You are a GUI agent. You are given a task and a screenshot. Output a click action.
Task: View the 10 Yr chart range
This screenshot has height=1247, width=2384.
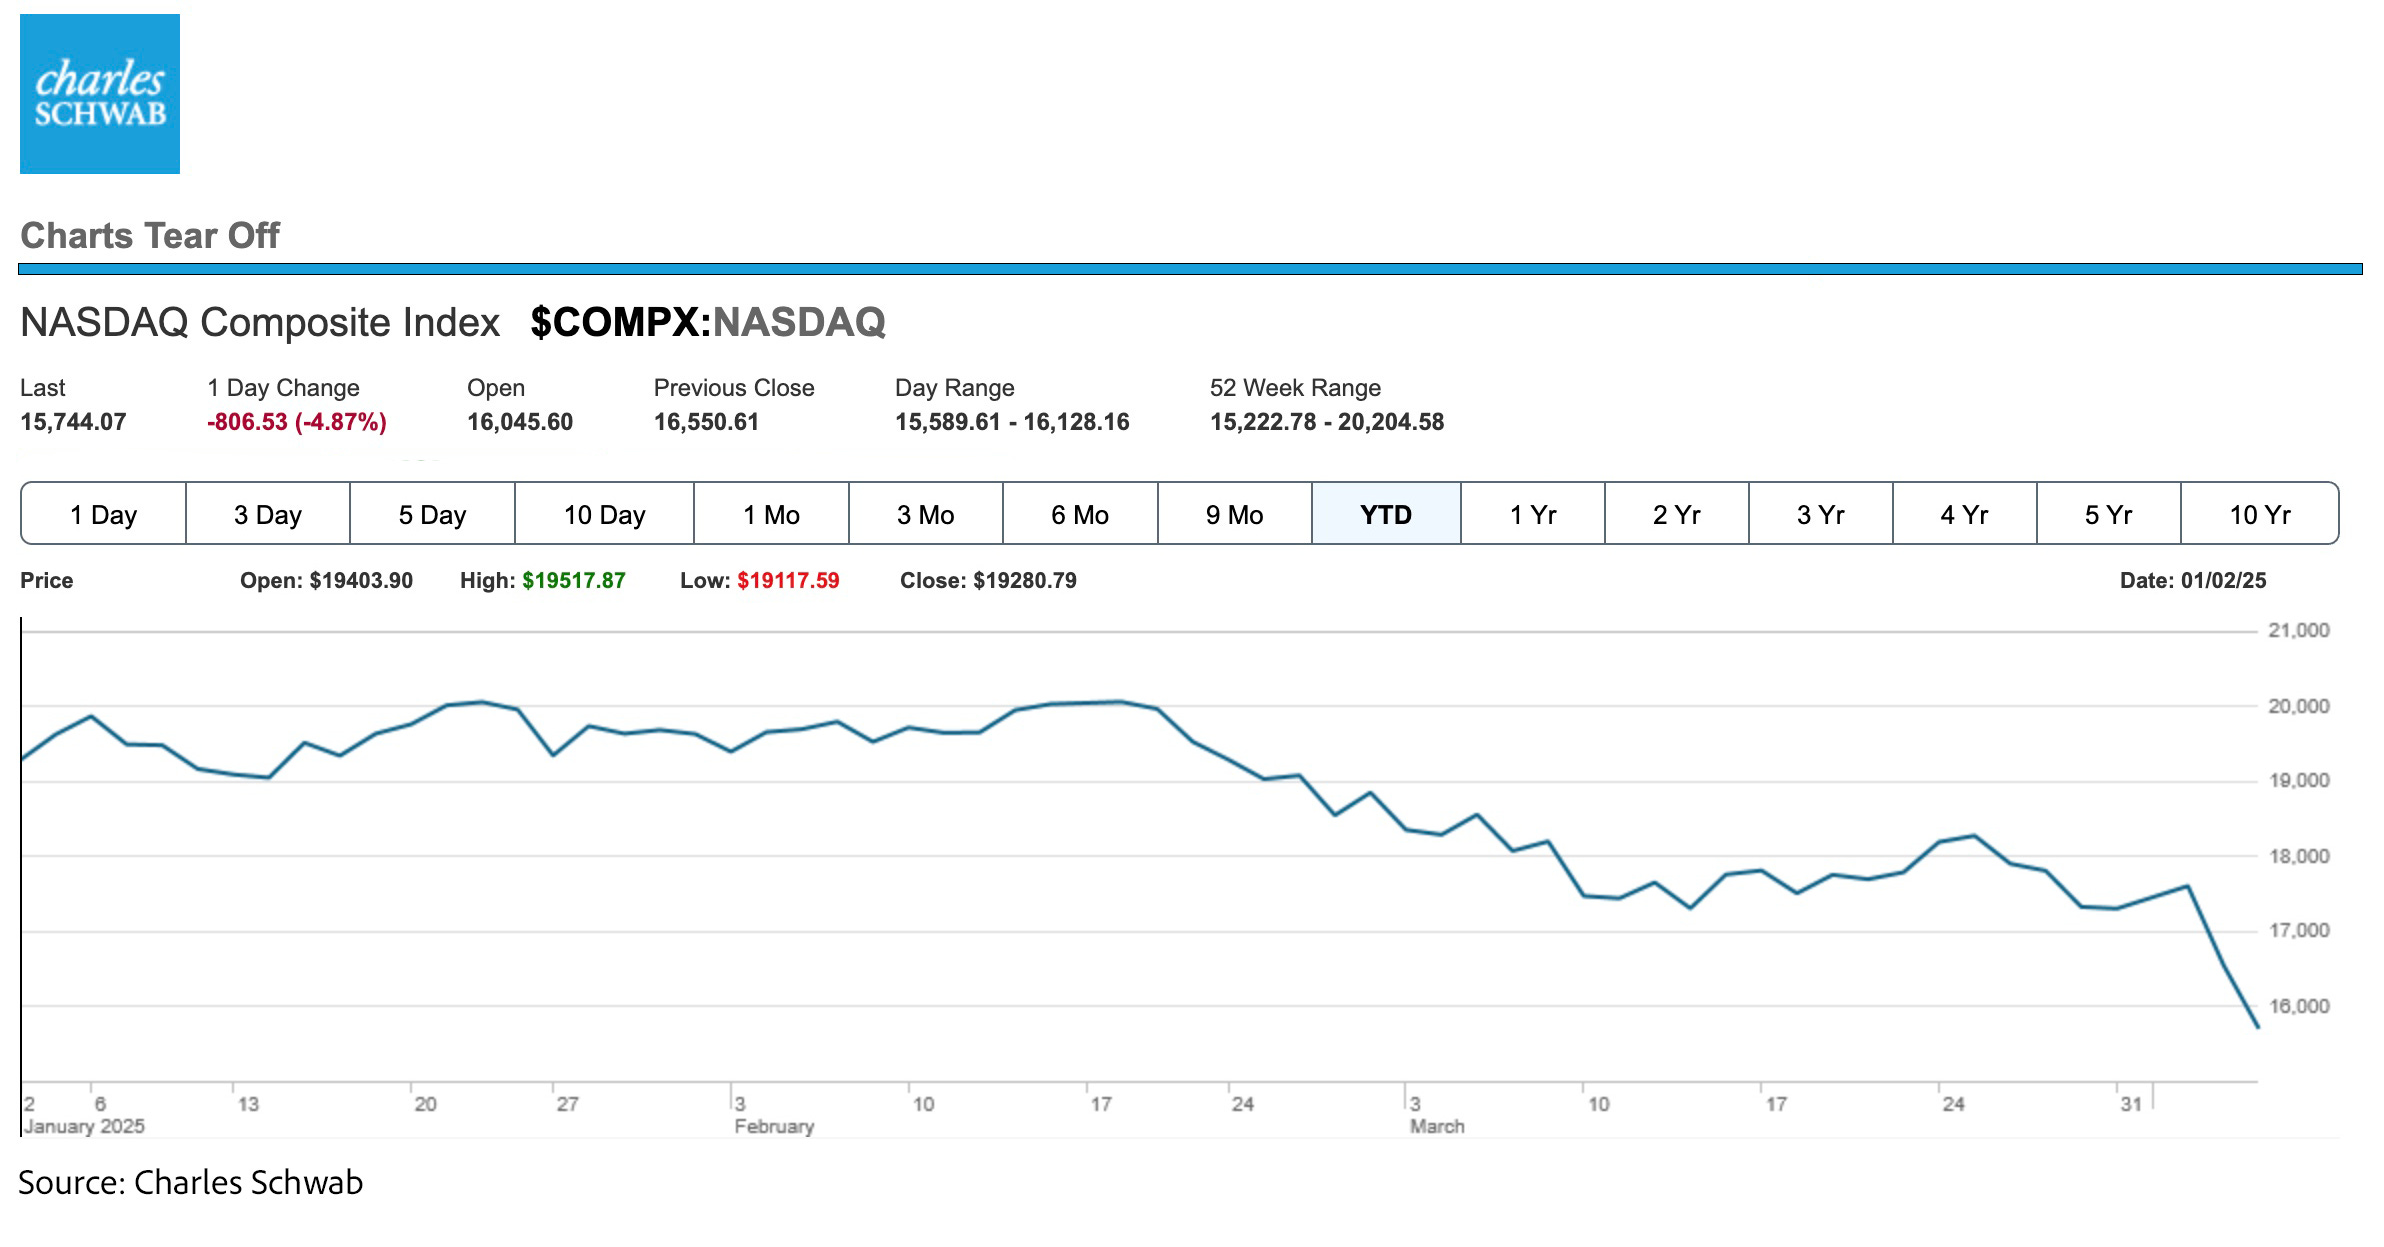2260,514
